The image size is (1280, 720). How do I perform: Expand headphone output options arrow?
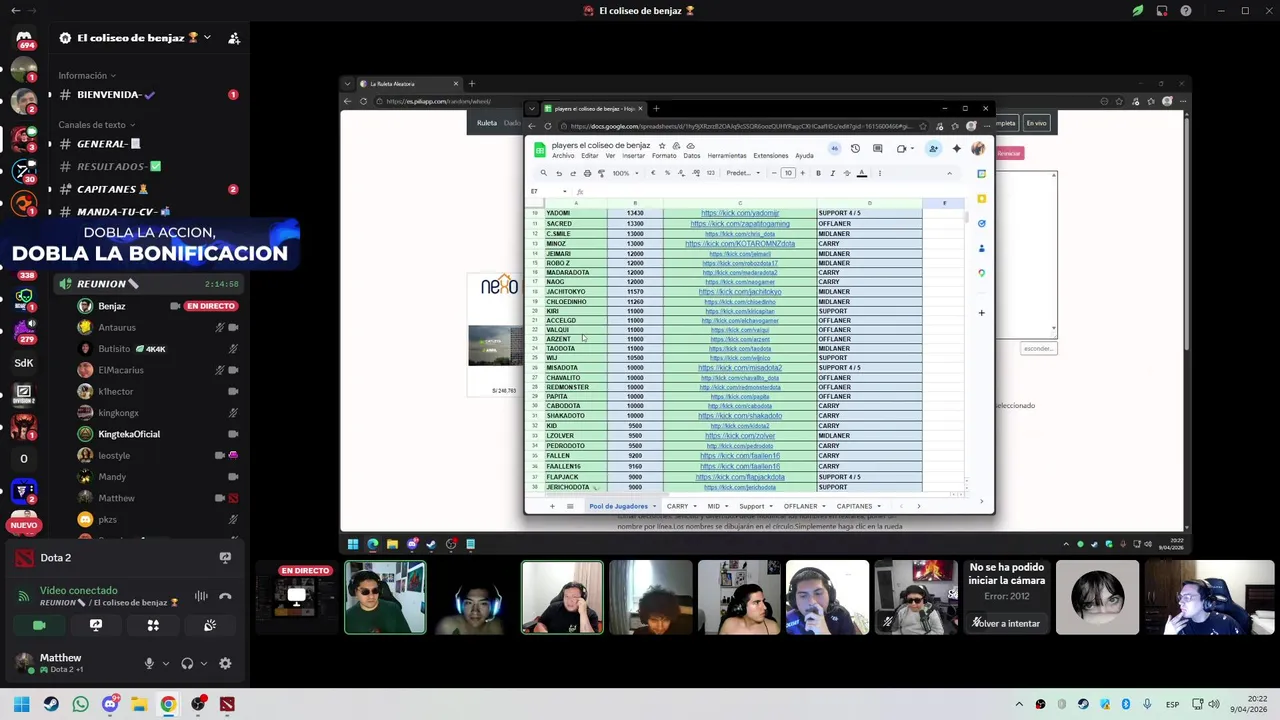[x=203, y=663]
